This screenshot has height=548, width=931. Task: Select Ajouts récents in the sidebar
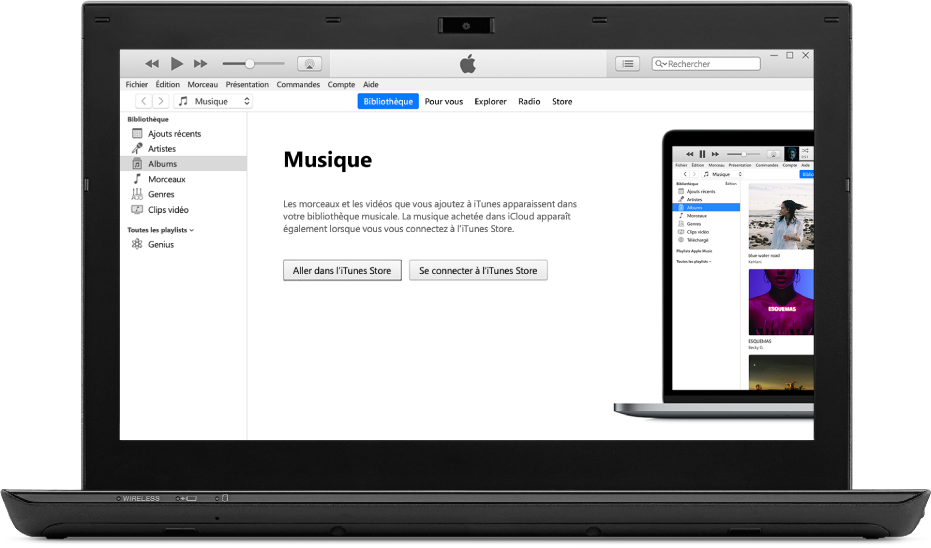tap(183, 134)
